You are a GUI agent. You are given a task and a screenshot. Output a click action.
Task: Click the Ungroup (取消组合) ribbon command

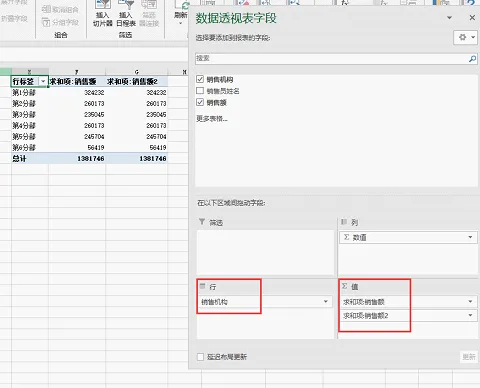coord(60,9)
